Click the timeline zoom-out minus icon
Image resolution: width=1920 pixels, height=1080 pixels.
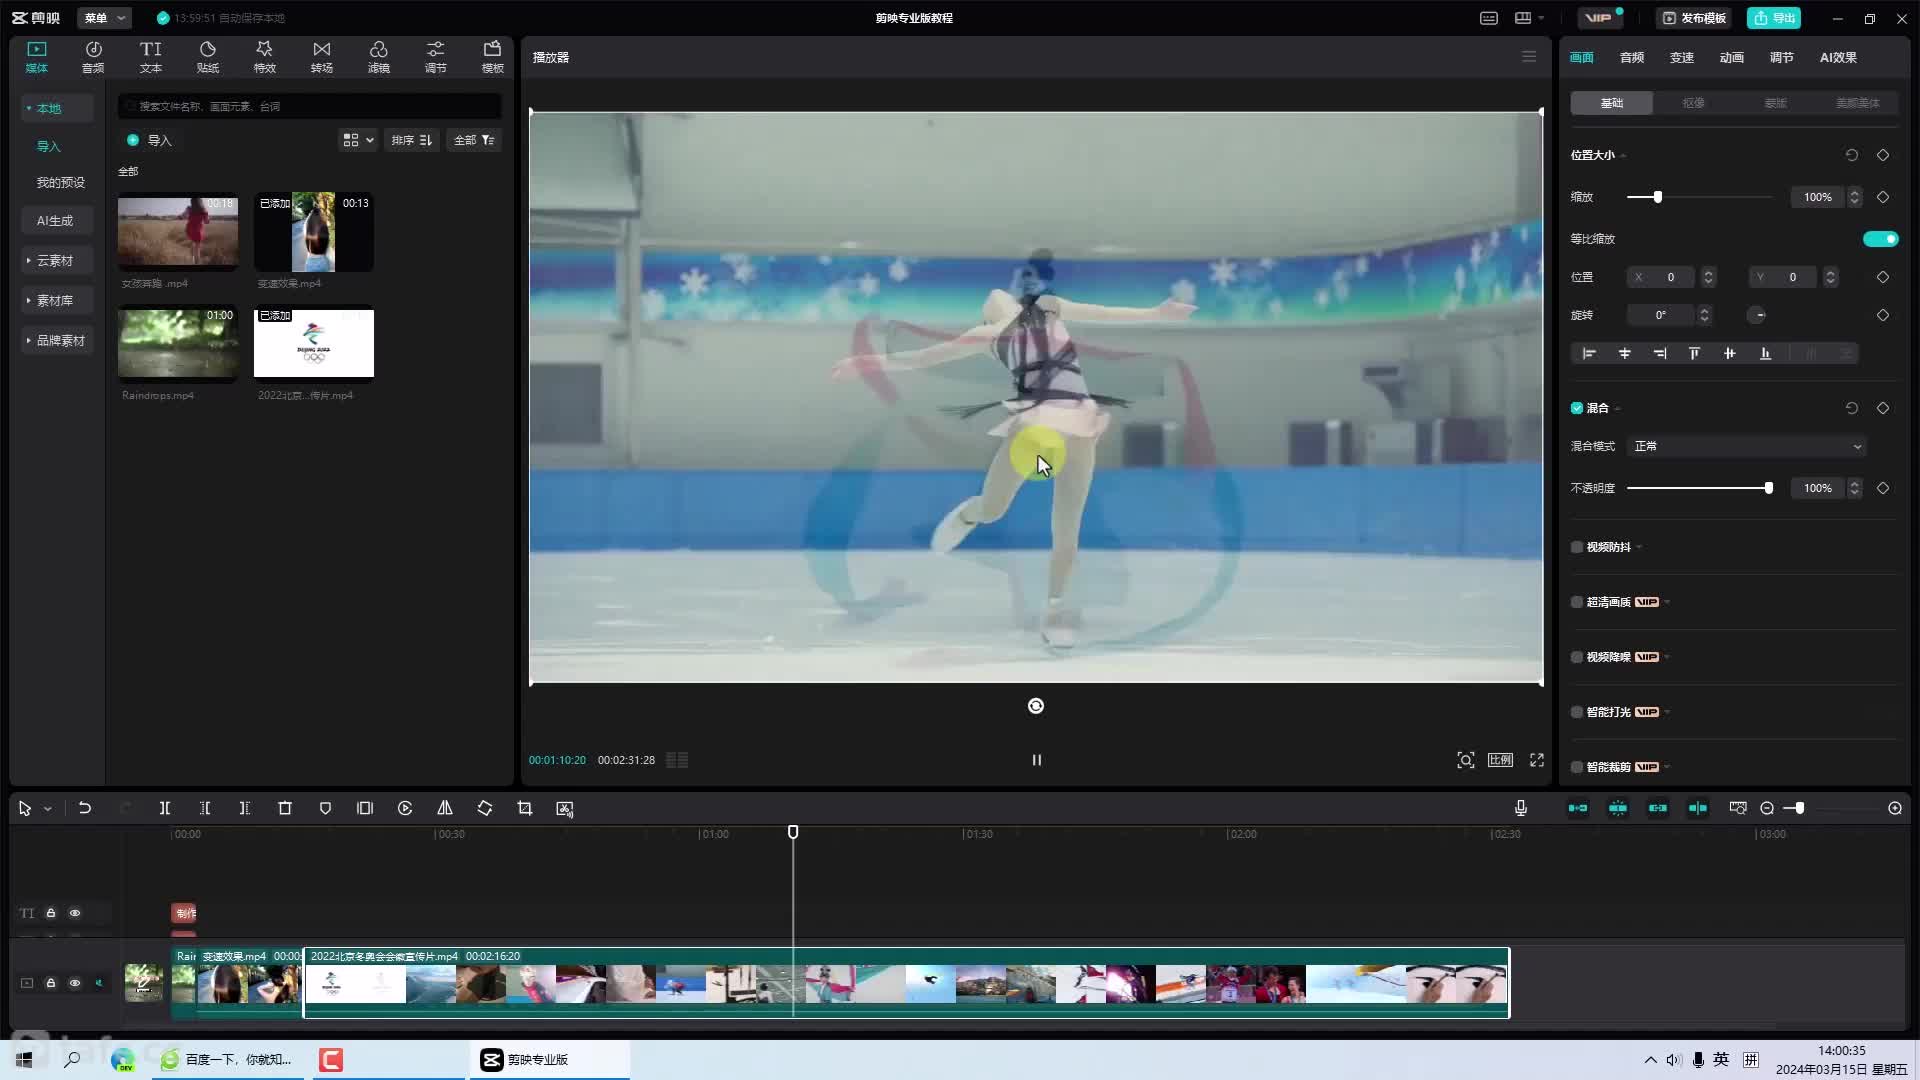pos(1767,808)
